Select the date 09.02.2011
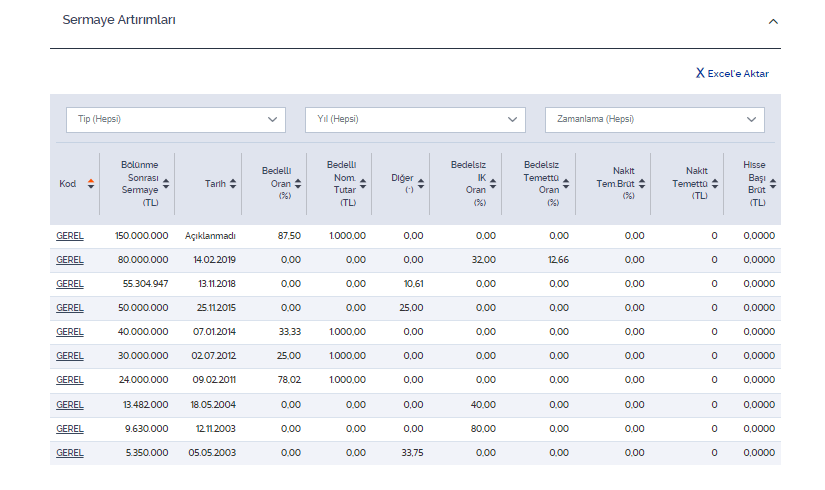825x490 pixels. point(214,380)
